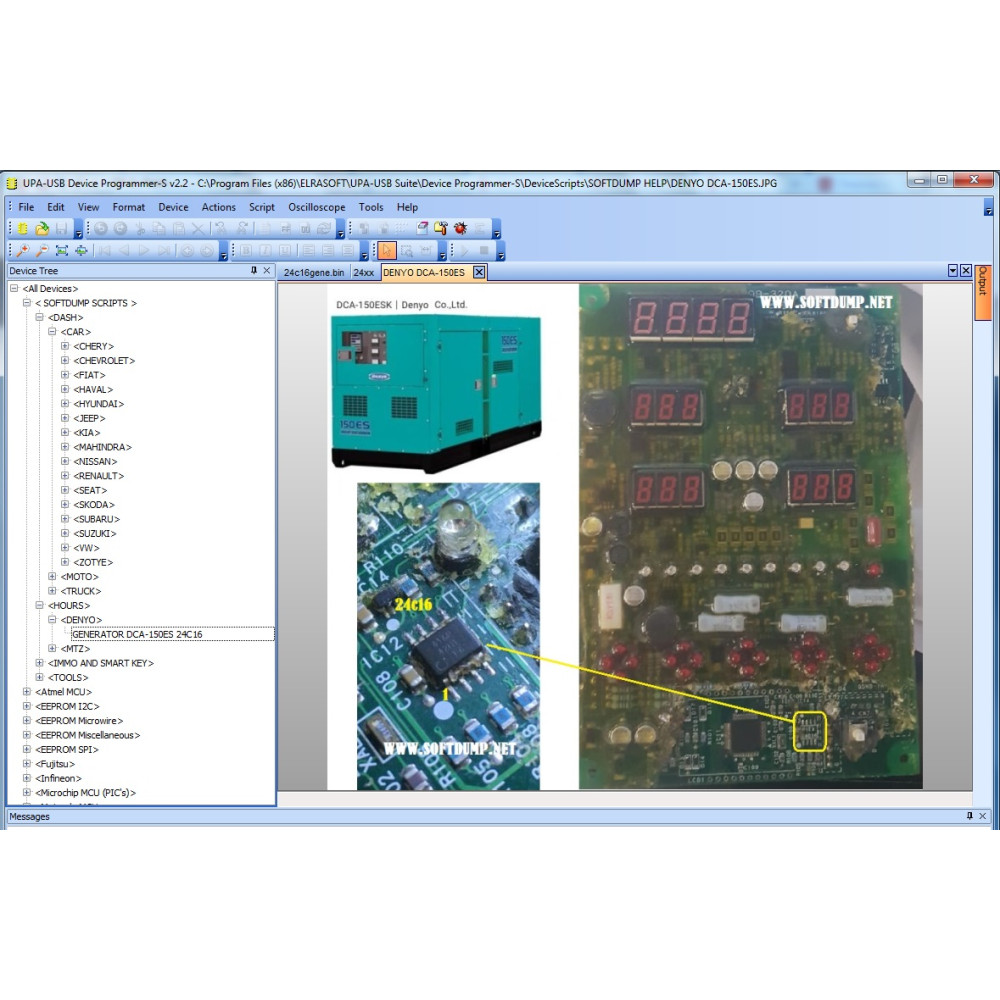Close the Device Tree panel
The width and height of the screenshot is (1000, 1000).
point(267,271)
